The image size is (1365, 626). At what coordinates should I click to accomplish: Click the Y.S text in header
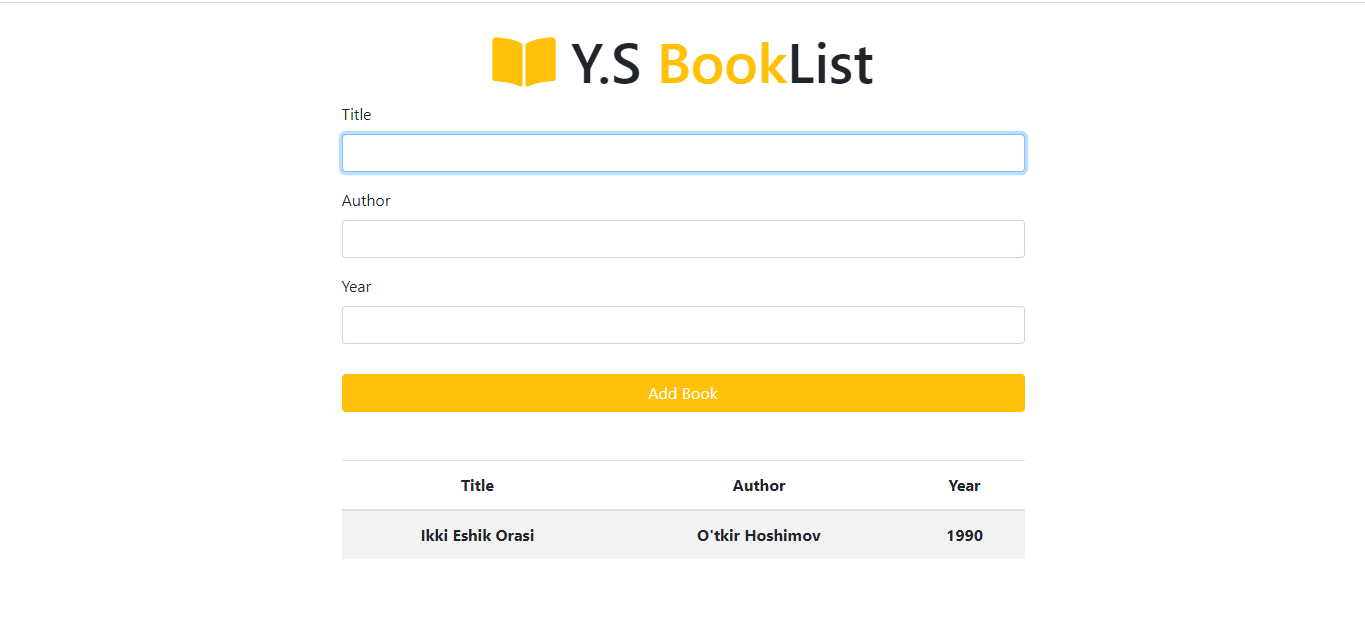606,63
